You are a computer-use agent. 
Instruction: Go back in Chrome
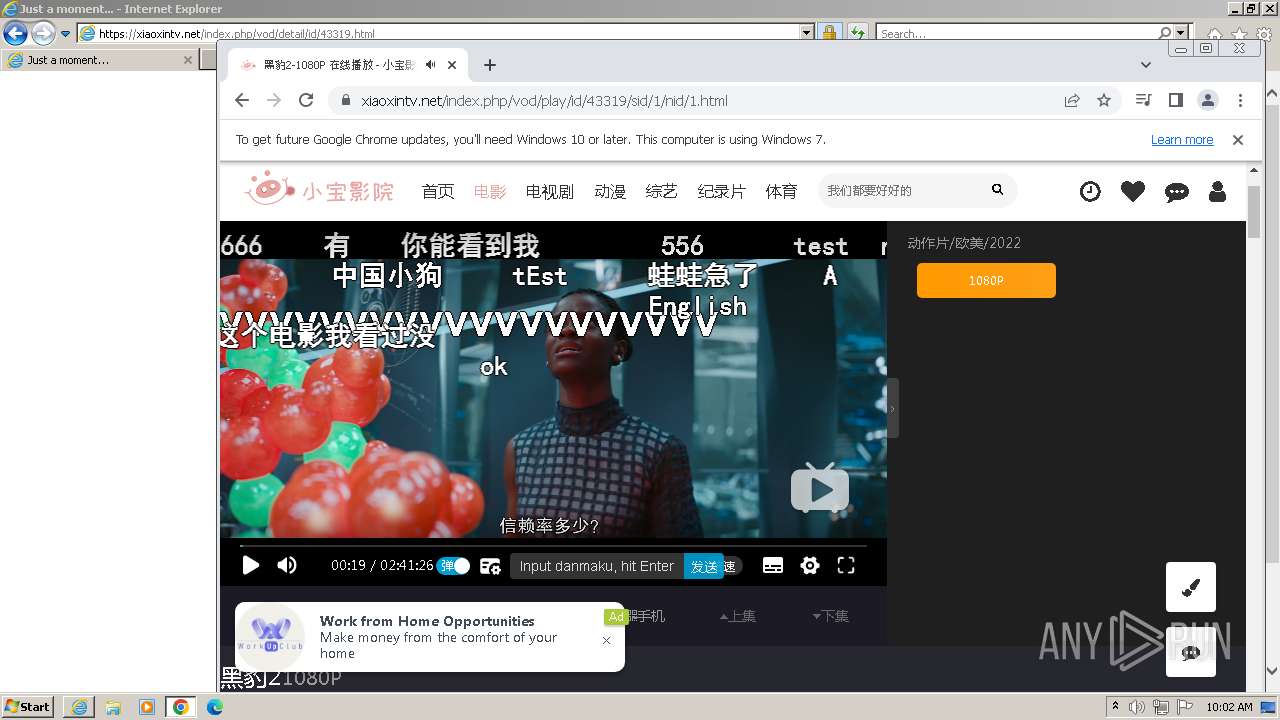242,100
